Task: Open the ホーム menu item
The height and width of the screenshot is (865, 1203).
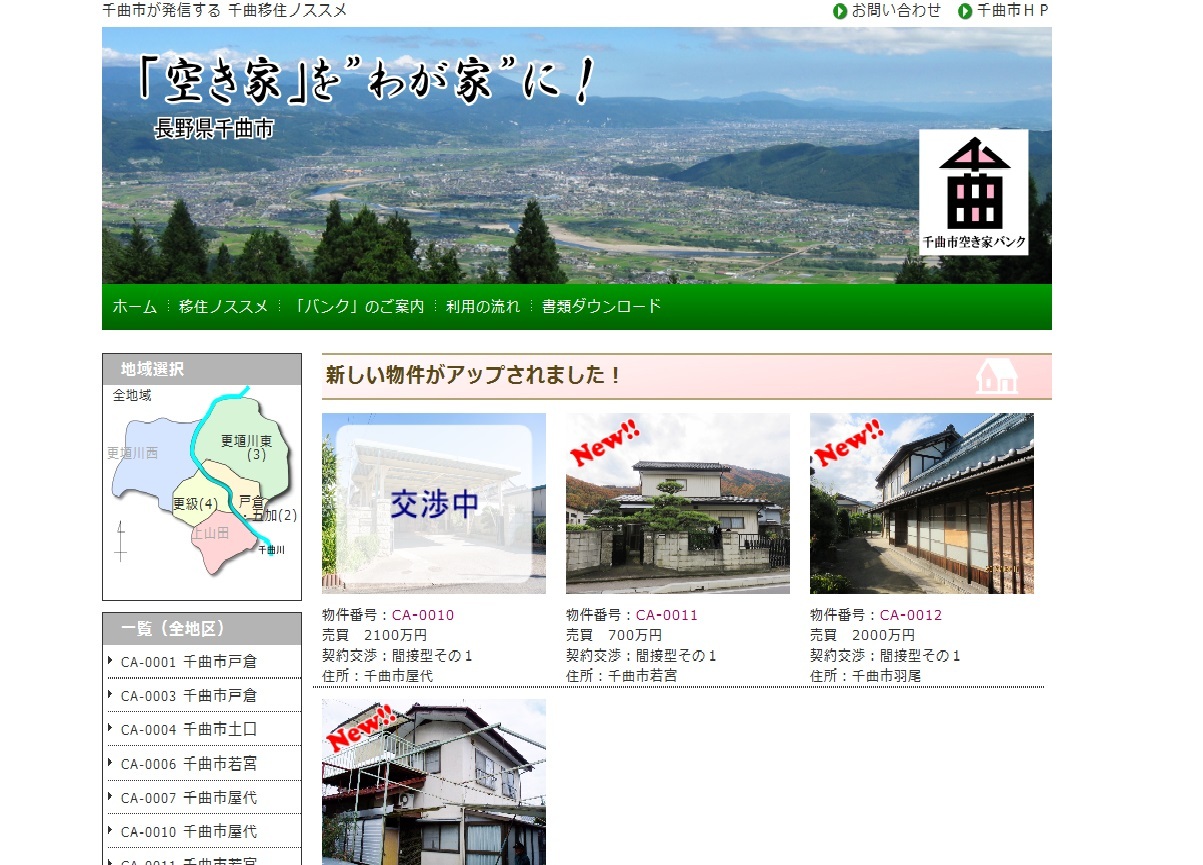Action: point(134,307)
